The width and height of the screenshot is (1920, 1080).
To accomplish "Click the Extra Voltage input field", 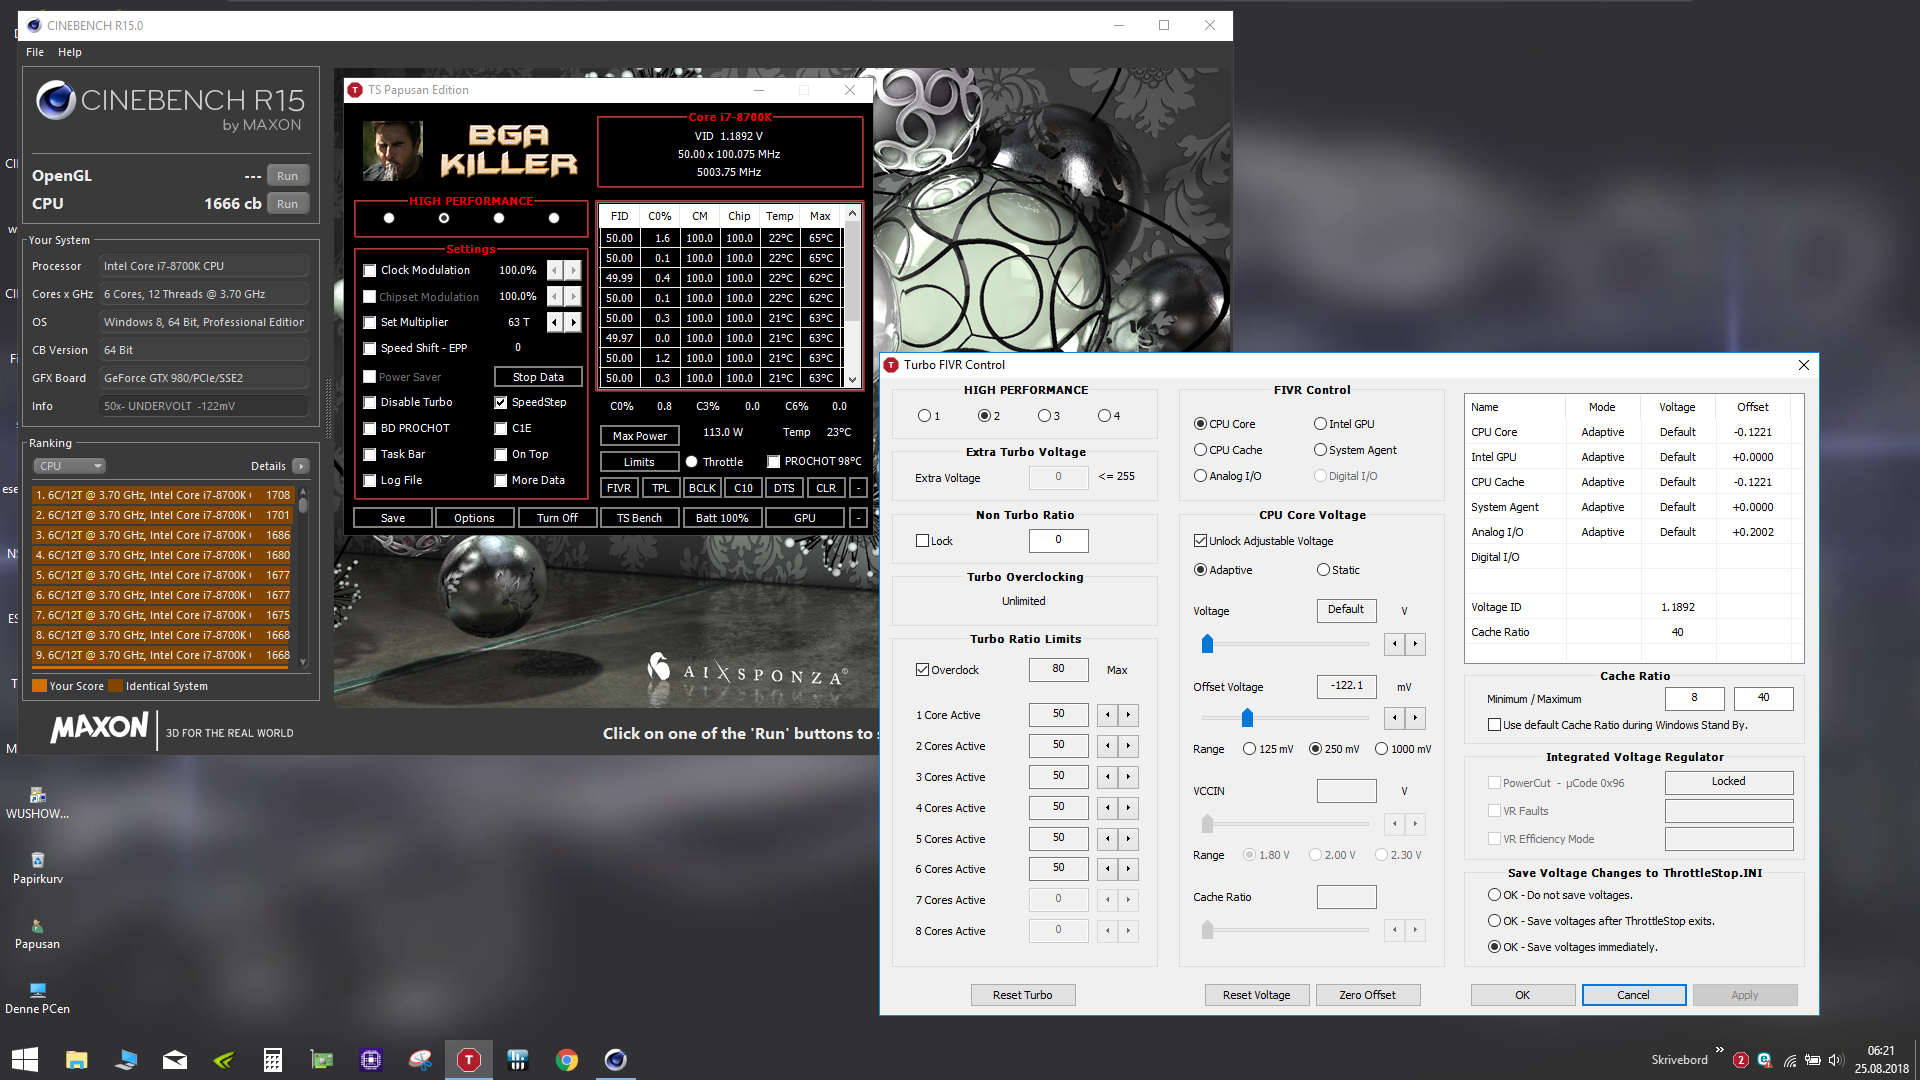I will [x=1058, y=477].
